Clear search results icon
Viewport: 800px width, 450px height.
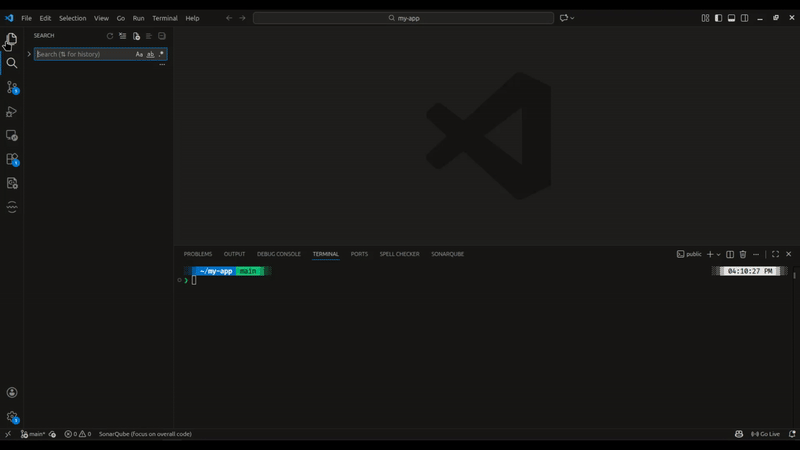coord(122,36)
